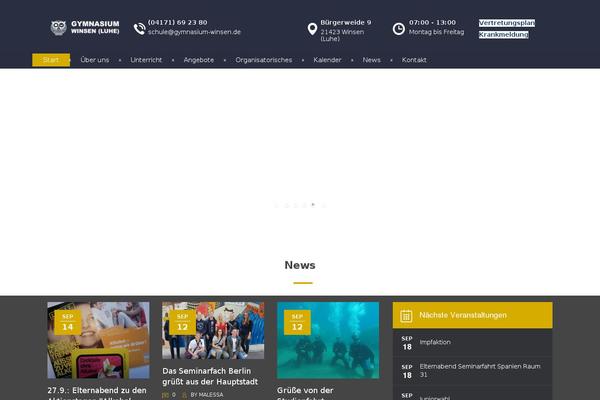Image resolution: width=600 pixels, height=400 pixels.
Task: Click the calendar icon in Nächste Veranstaltungen header
Action: [x=406, y=316]
